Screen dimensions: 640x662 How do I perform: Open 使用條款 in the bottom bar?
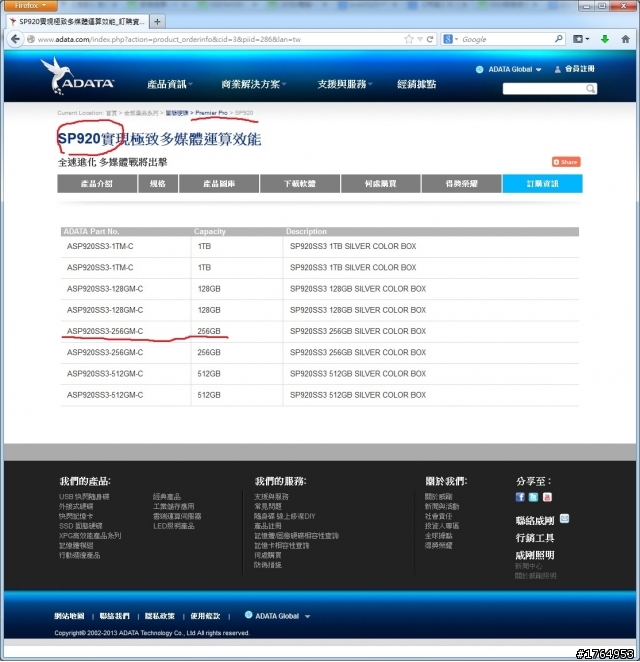click(205, 616)
